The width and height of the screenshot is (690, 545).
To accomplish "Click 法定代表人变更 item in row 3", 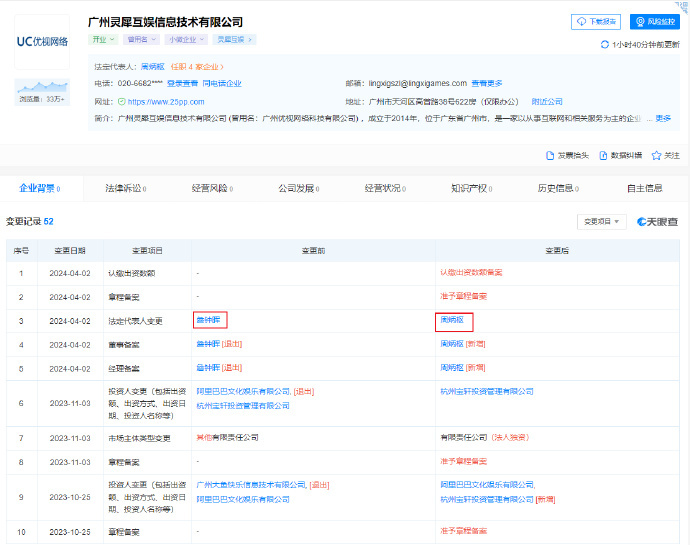I will tap(136, 321).
